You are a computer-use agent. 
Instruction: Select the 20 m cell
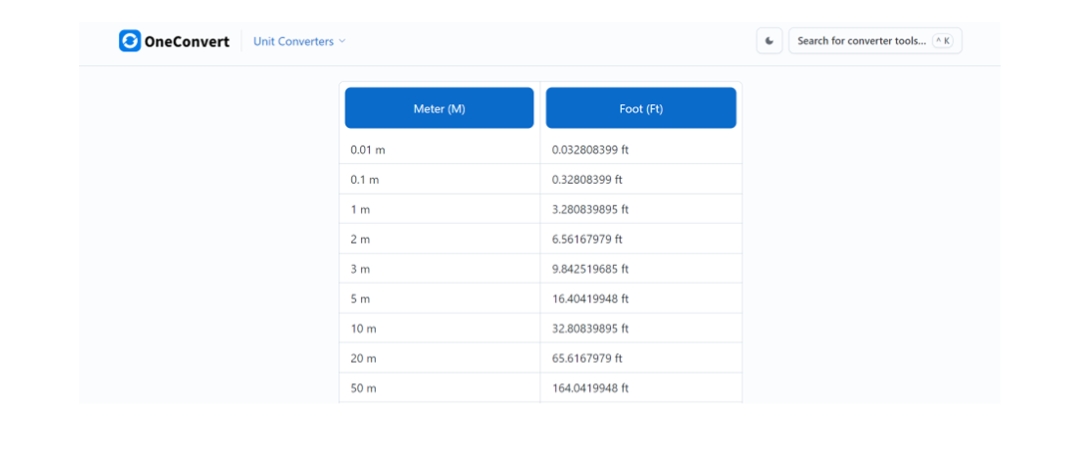click(x=439, y=358)
